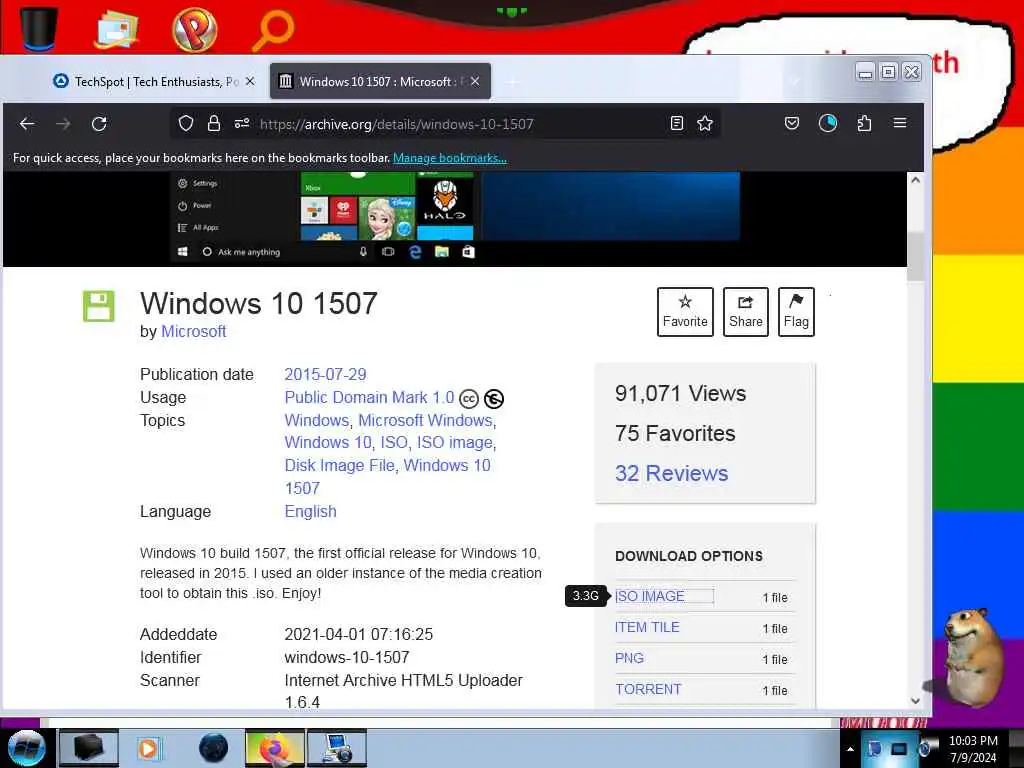Open the desktop trash bin icon
The height and width of the screenshot is (768, 1024).
[39, 28]
